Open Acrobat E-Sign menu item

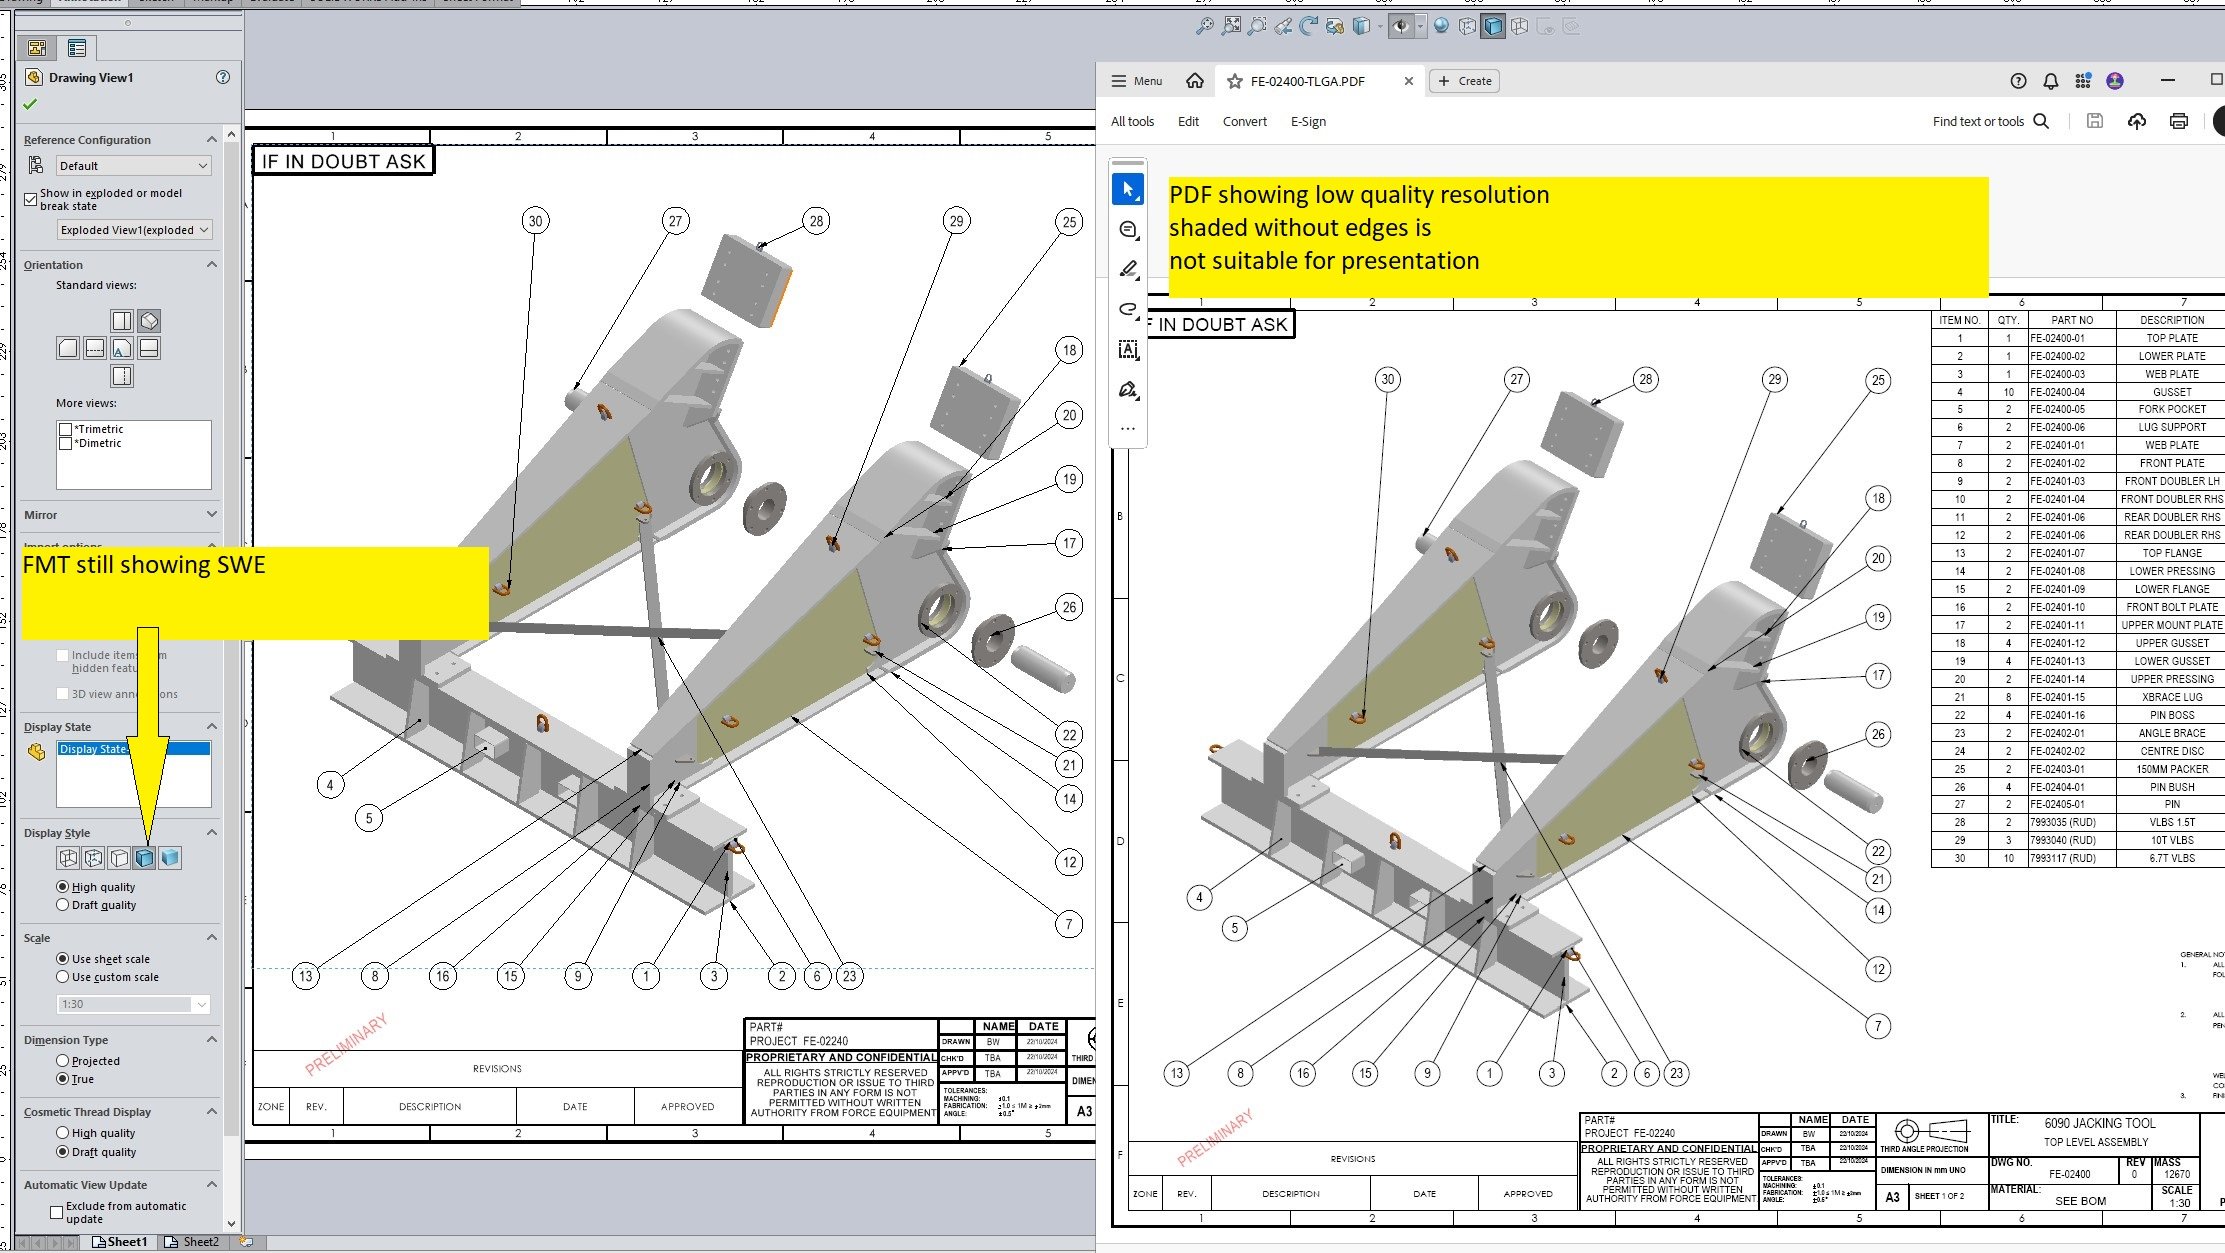tap(1308, 121)
